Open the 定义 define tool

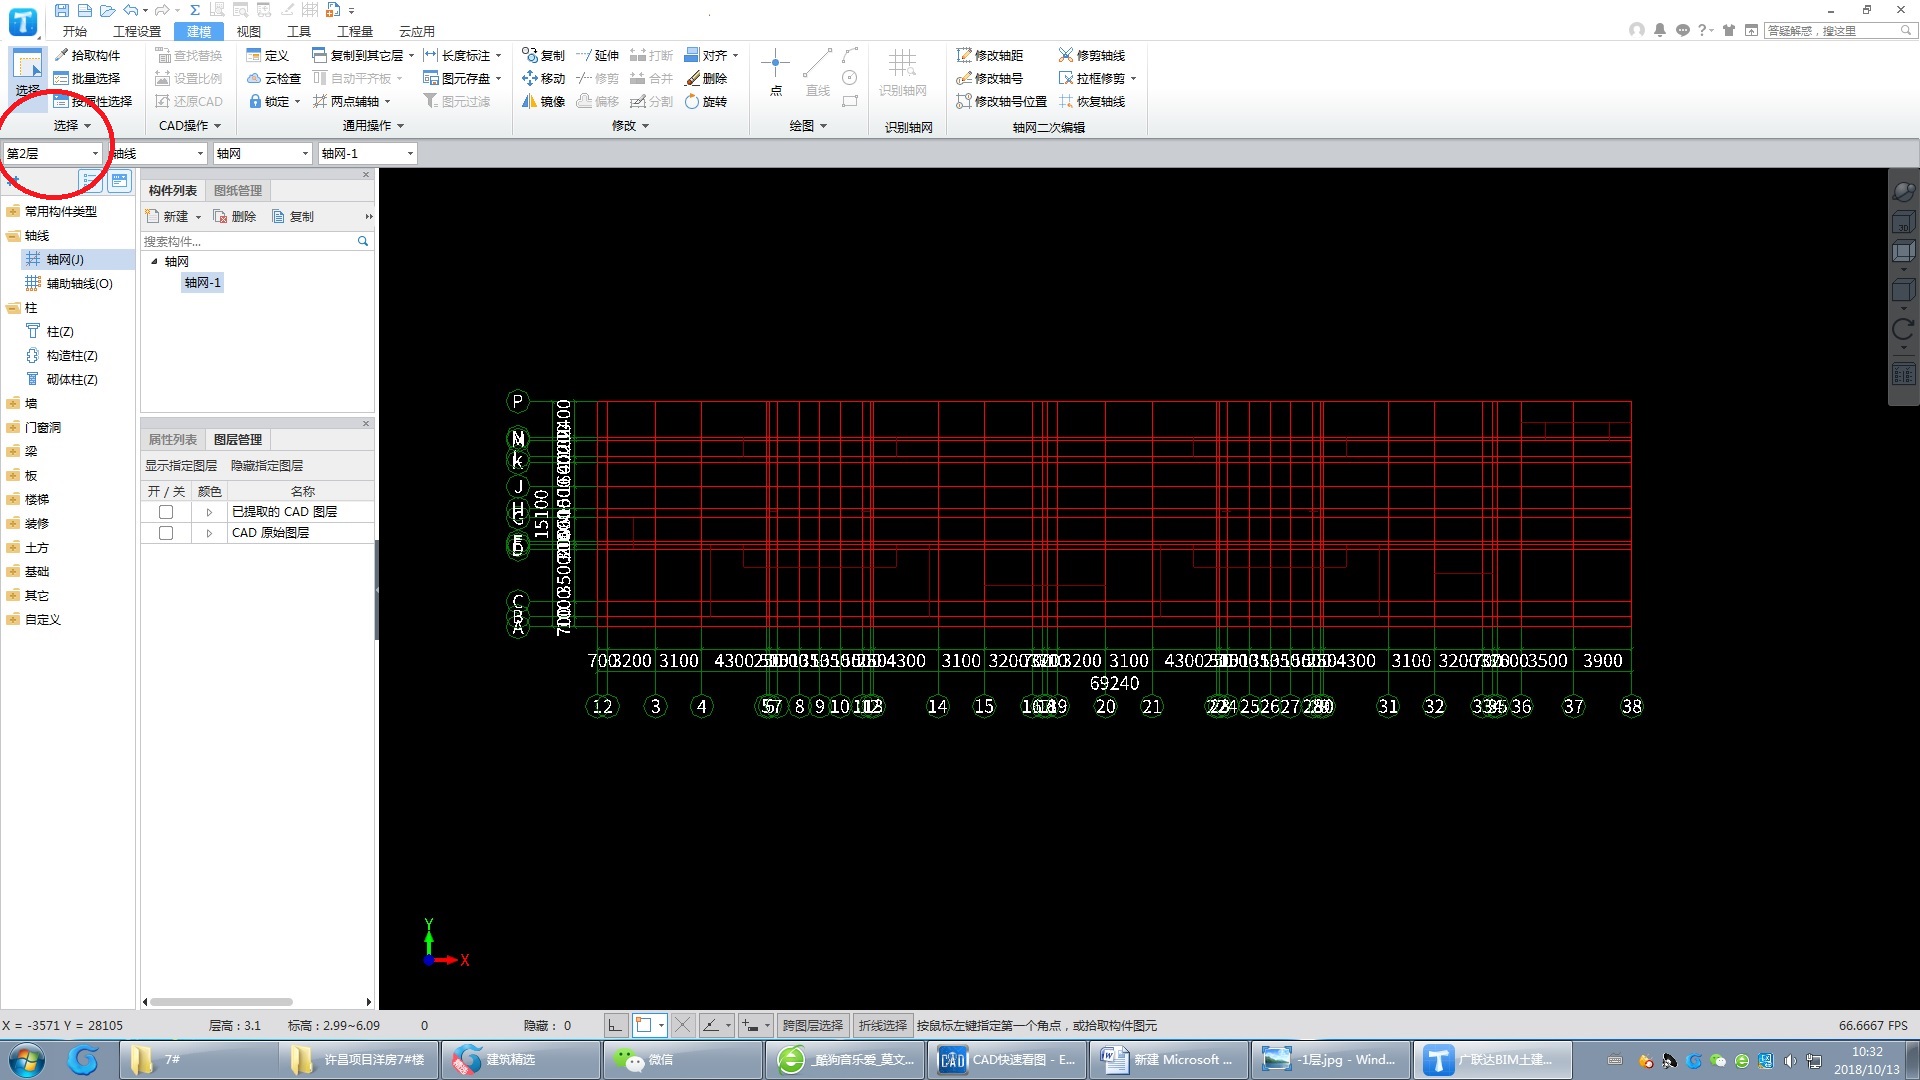pos(267,55)
